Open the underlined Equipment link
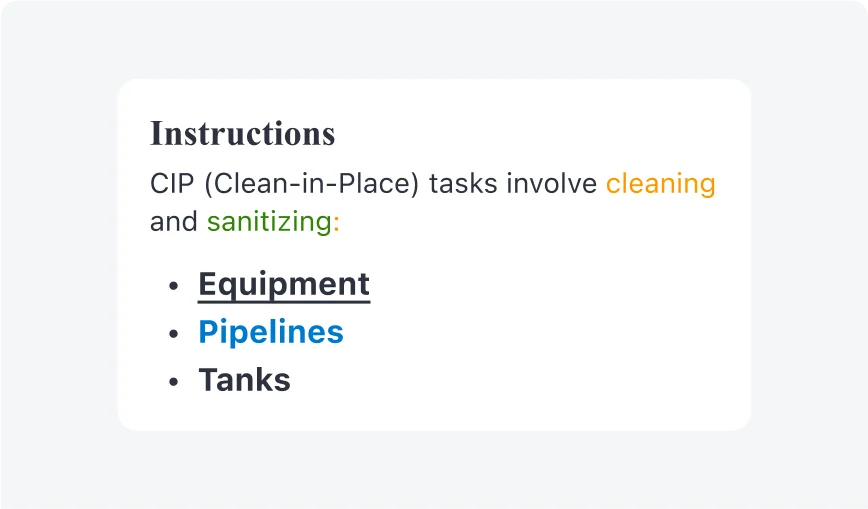 pos(284,285)
